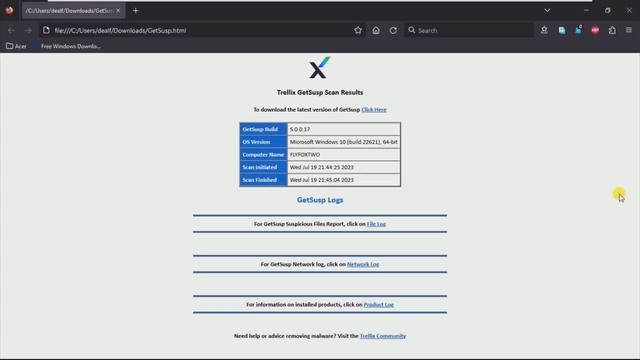This screenshot has height=360, width=640.
Task: Go to homepage with the home icon
Action: [x=376, y=30]
